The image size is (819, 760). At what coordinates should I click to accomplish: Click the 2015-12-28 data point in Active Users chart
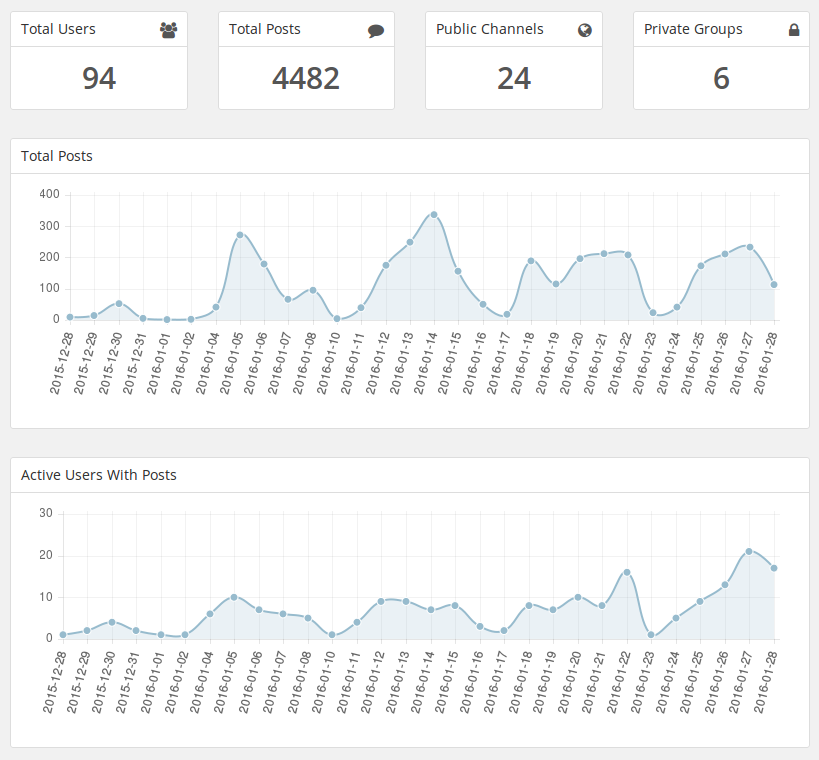63,635
